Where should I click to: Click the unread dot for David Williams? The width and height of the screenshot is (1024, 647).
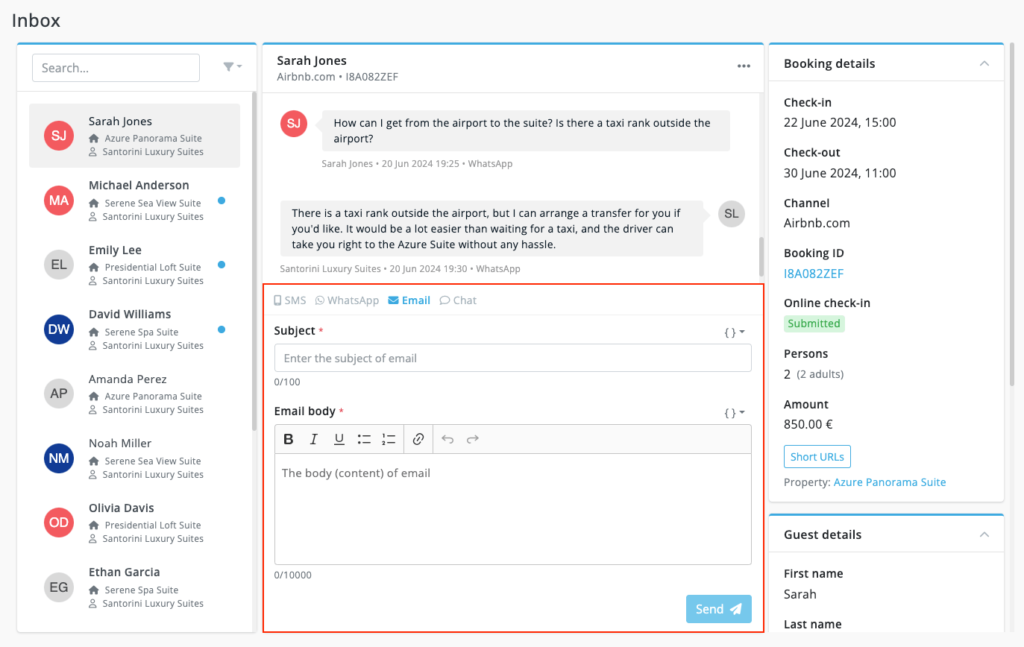[x=221, y=329]
